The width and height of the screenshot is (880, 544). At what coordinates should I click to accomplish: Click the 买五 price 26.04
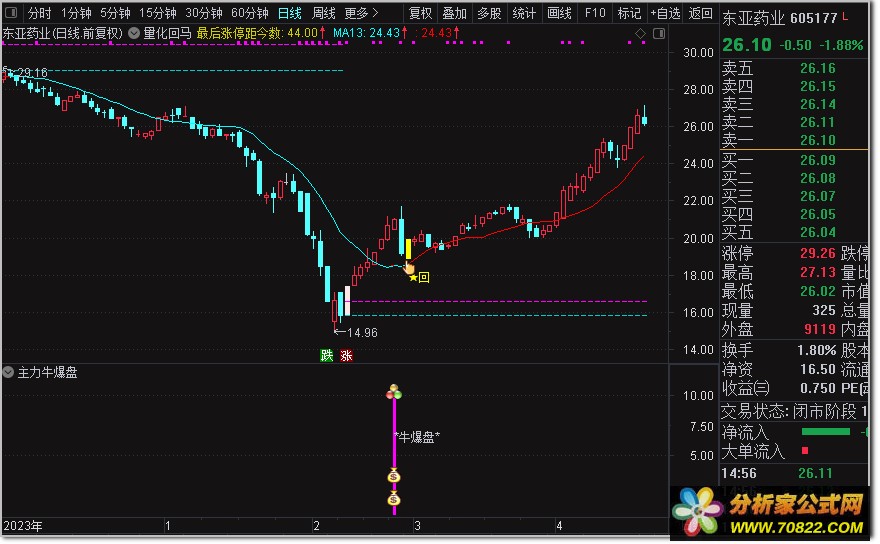tap(818, 232)
